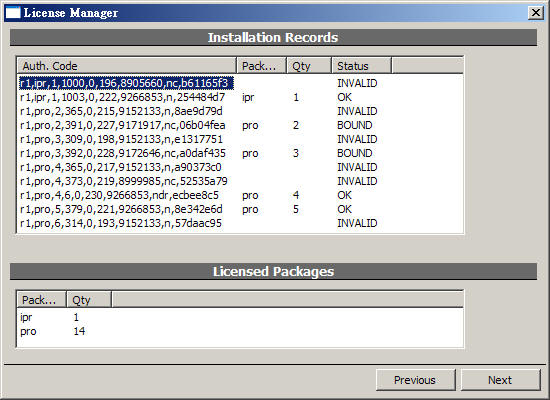Click the Next button
The height and width of the screenshot is (400, 550).
pyautogui.click(x=500, y=380)
